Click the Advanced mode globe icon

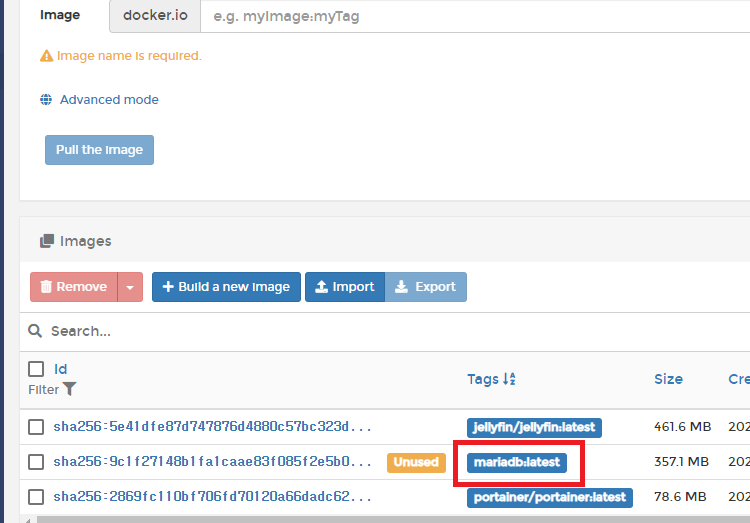(46, 100)
